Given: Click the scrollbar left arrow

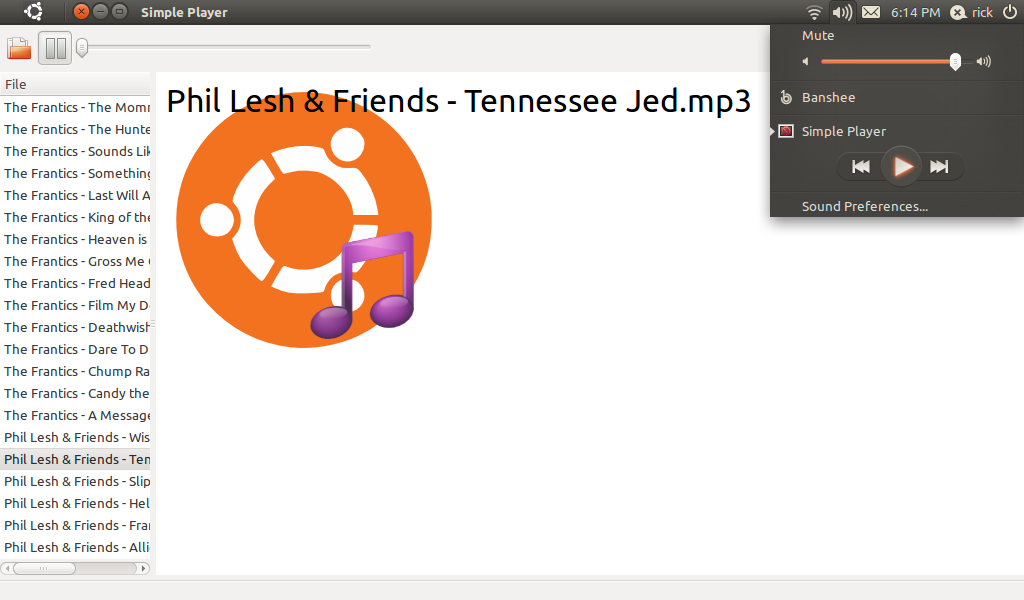Looking at the screenshot, I should [x=7, y=569].
